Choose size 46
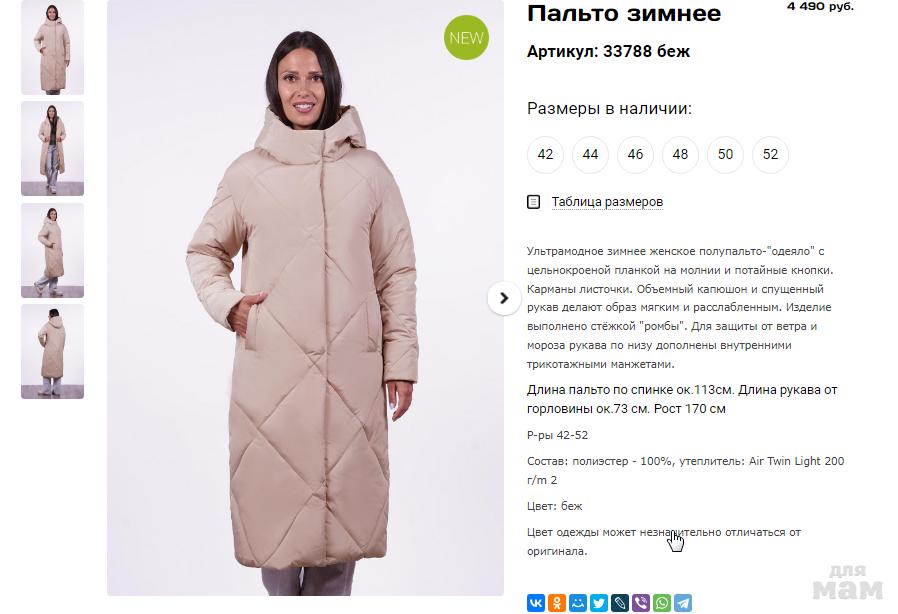898x614 pixels. 635,154
